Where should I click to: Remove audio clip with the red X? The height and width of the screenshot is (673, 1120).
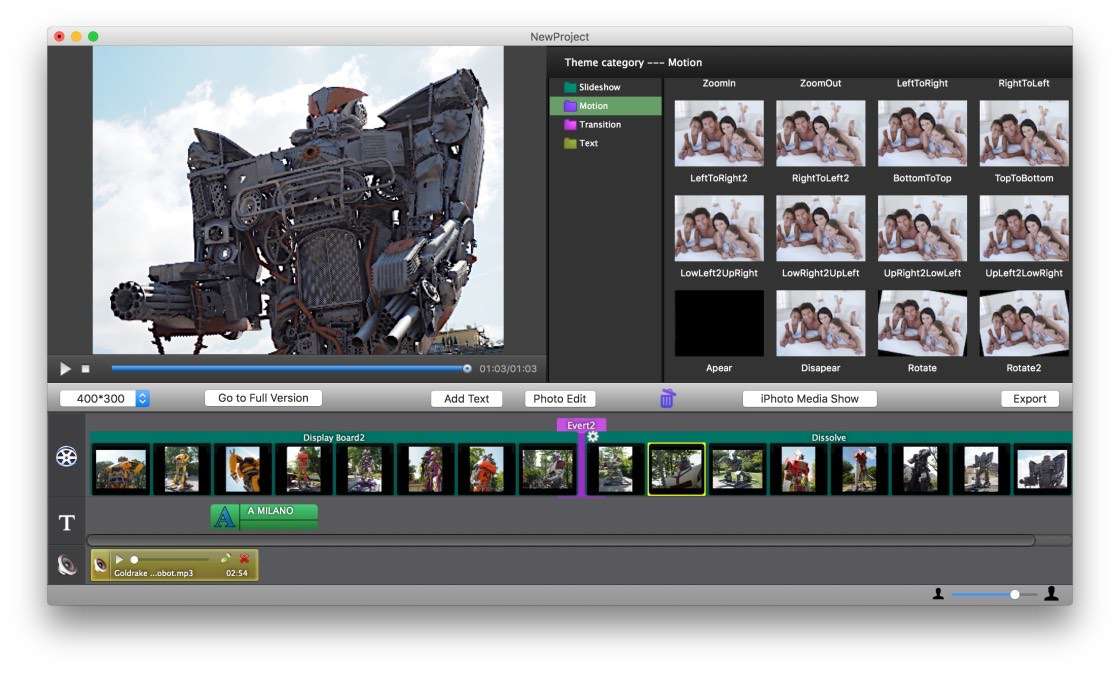[x=244, y=559]
